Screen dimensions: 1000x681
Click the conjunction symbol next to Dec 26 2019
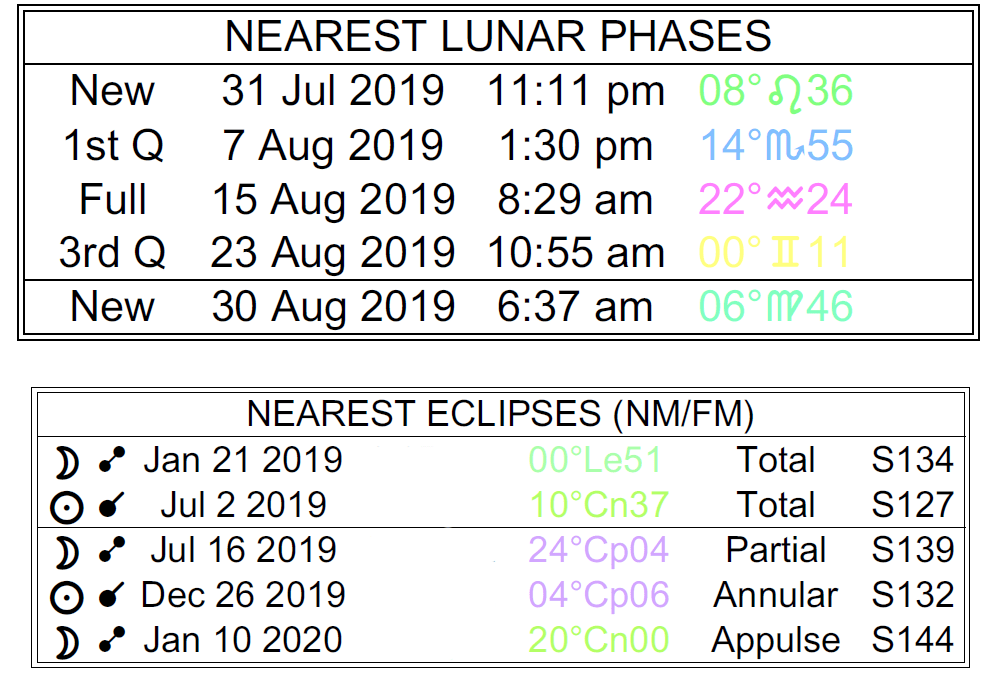(112, 597)
